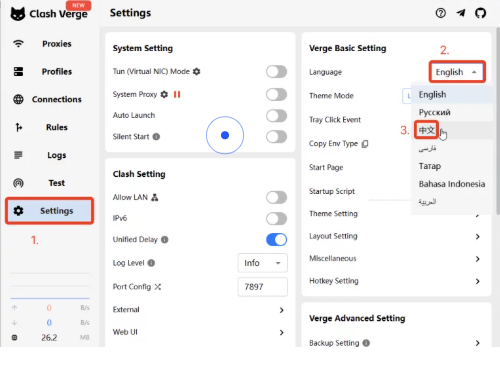This screenshot has width=500, height=365.
Task: Expand the Backup Setting row
Action: coord(396,343)
